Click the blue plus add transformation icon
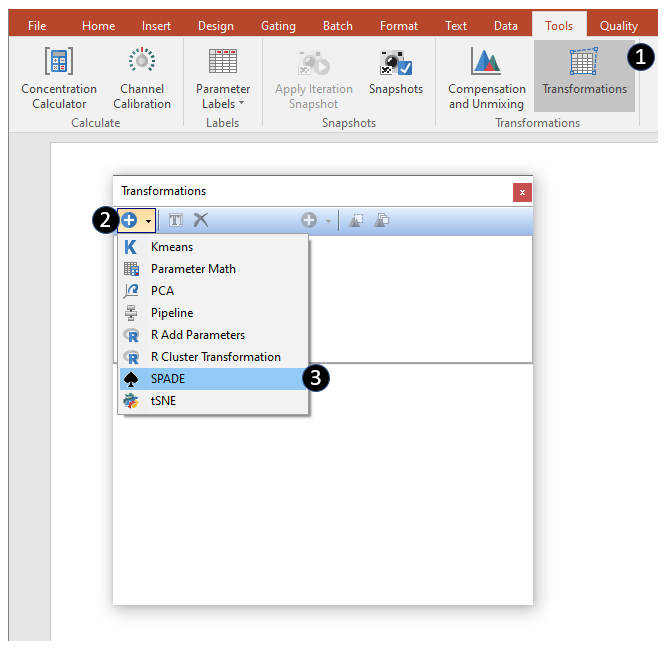 129,220
